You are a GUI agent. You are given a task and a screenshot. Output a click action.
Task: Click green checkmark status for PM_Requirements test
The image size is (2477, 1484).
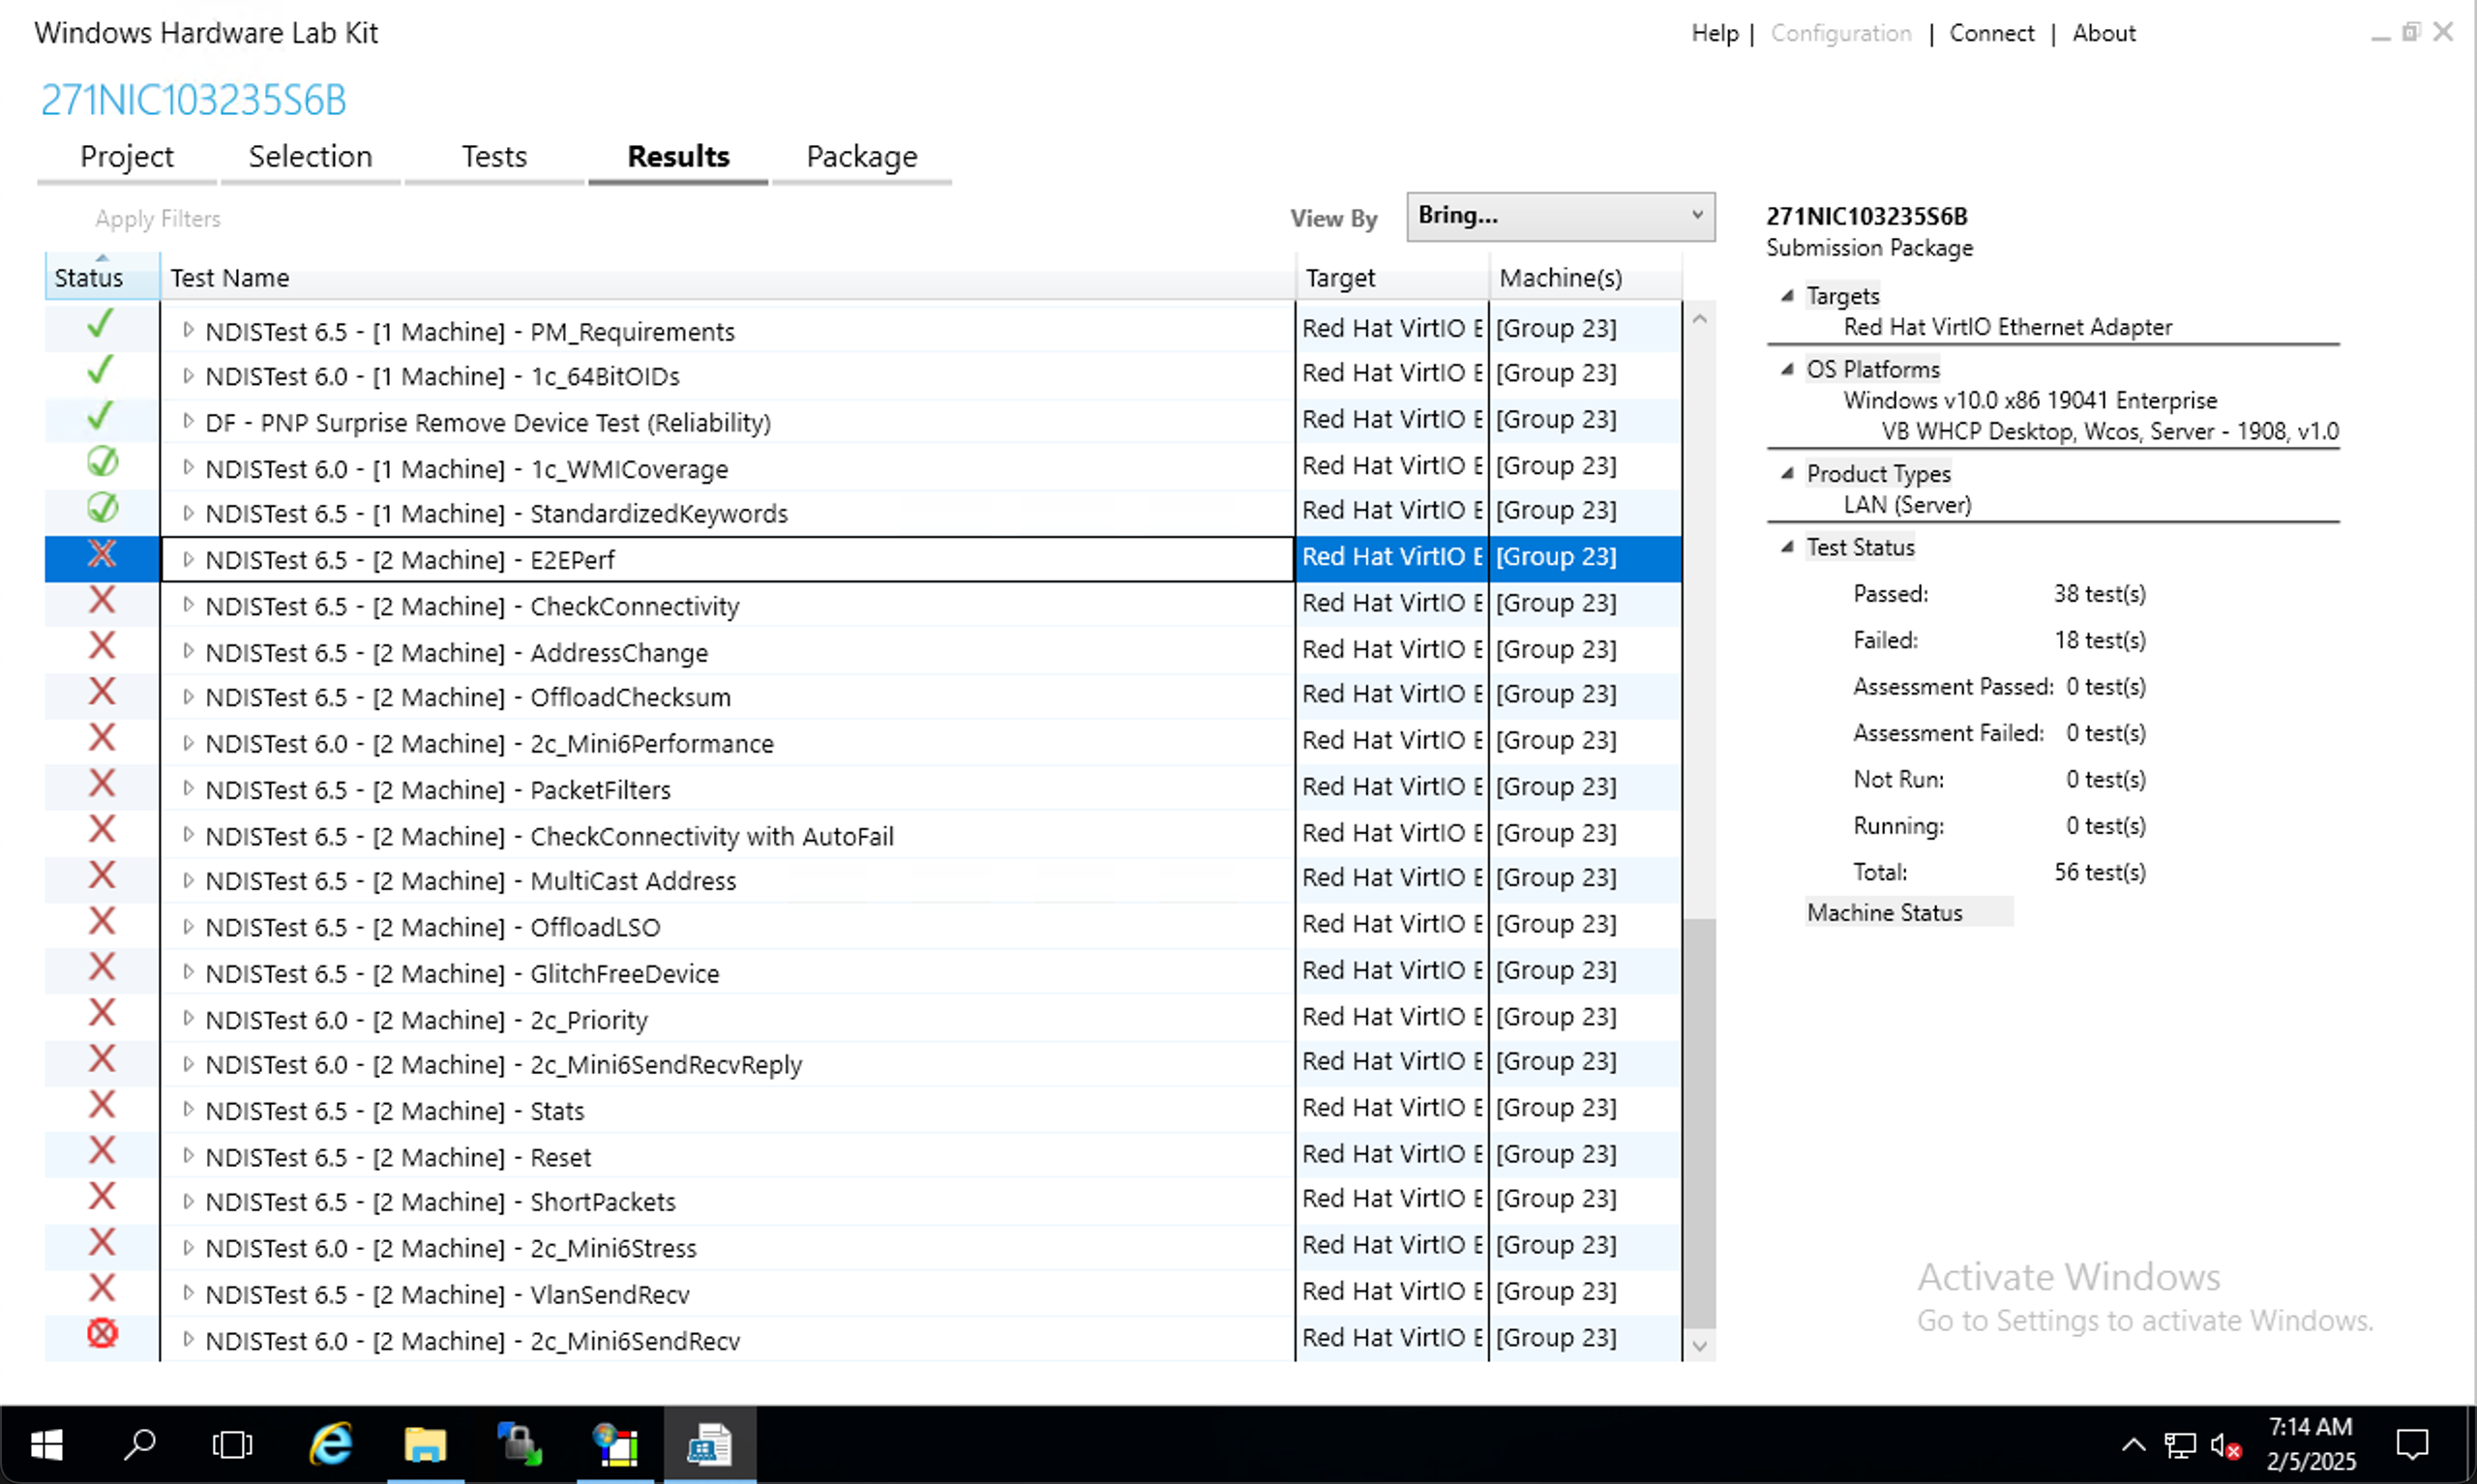pos(100,325)
